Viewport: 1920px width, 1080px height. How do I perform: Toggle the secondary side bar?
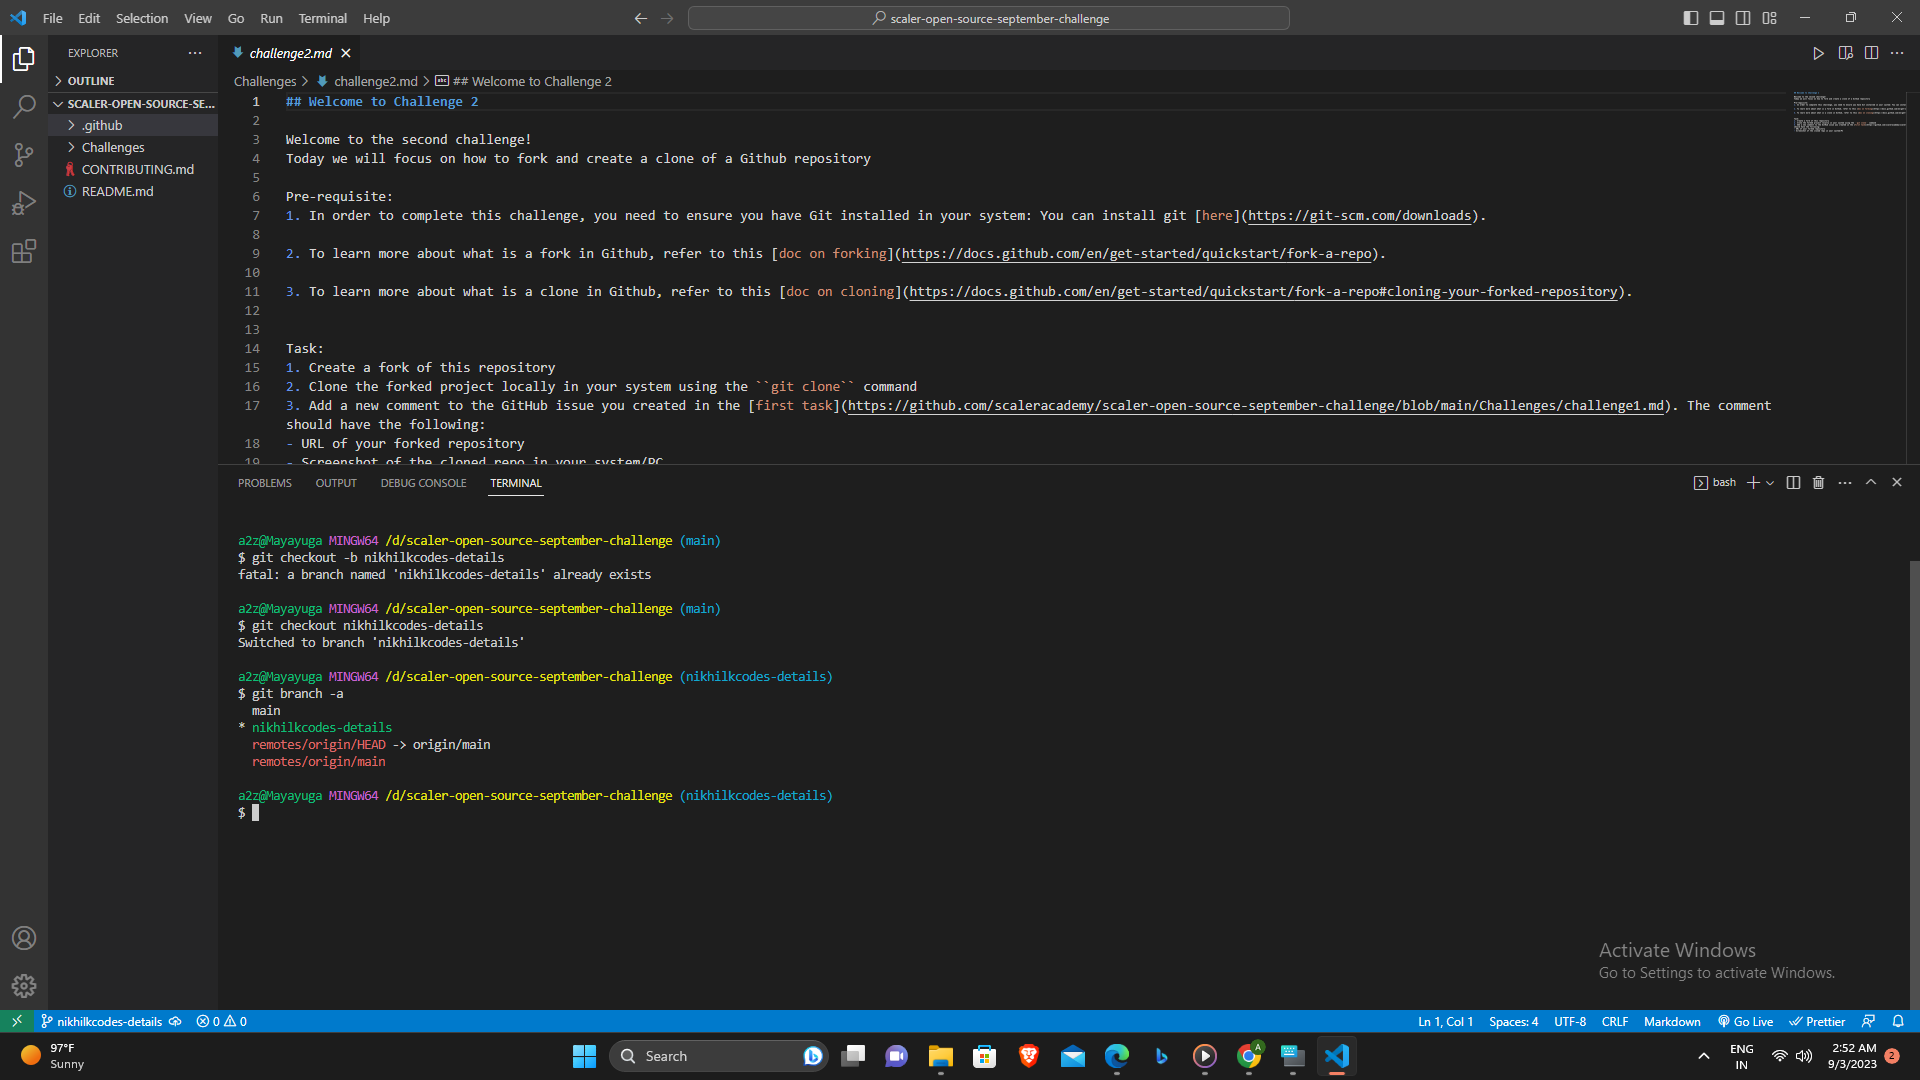click(x=1743, y=17)
